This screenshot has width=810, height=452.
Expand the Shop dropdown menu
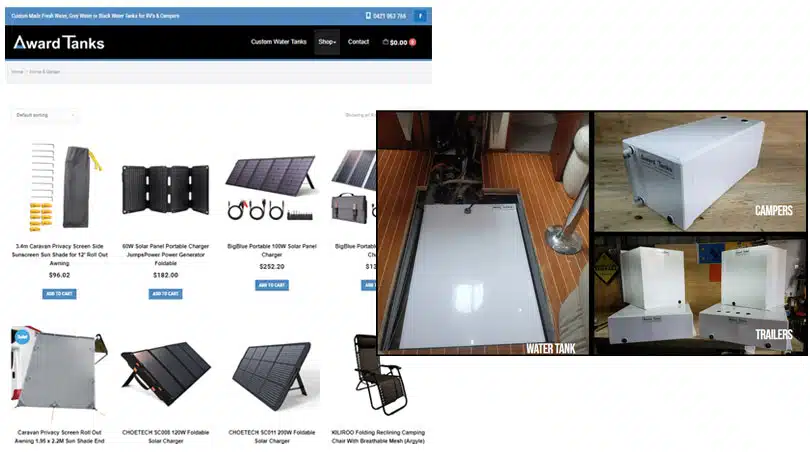327,42
